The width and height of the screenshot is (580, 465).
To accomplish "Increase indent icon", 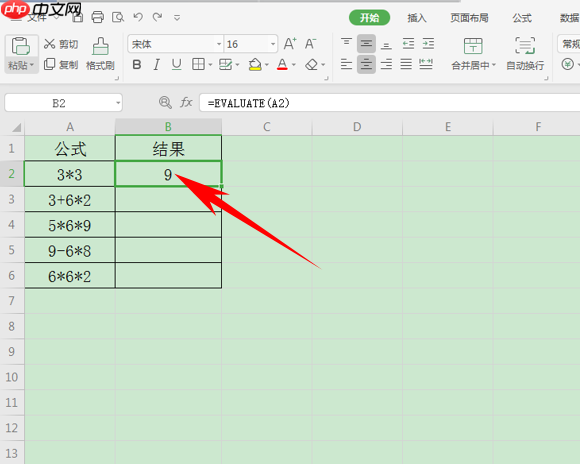I will pyautogui.click(x=428, y=44).
